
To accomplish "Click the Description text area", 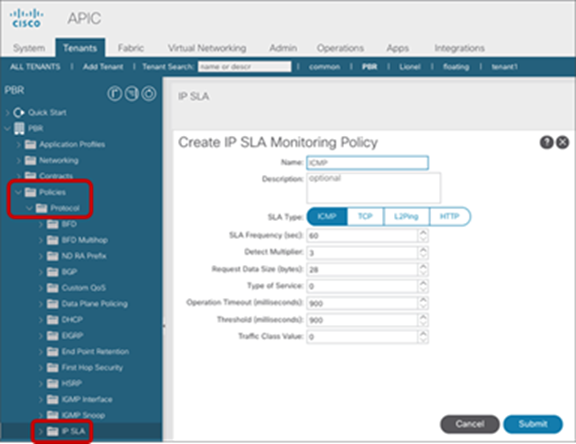I will (x=374, y=188).
